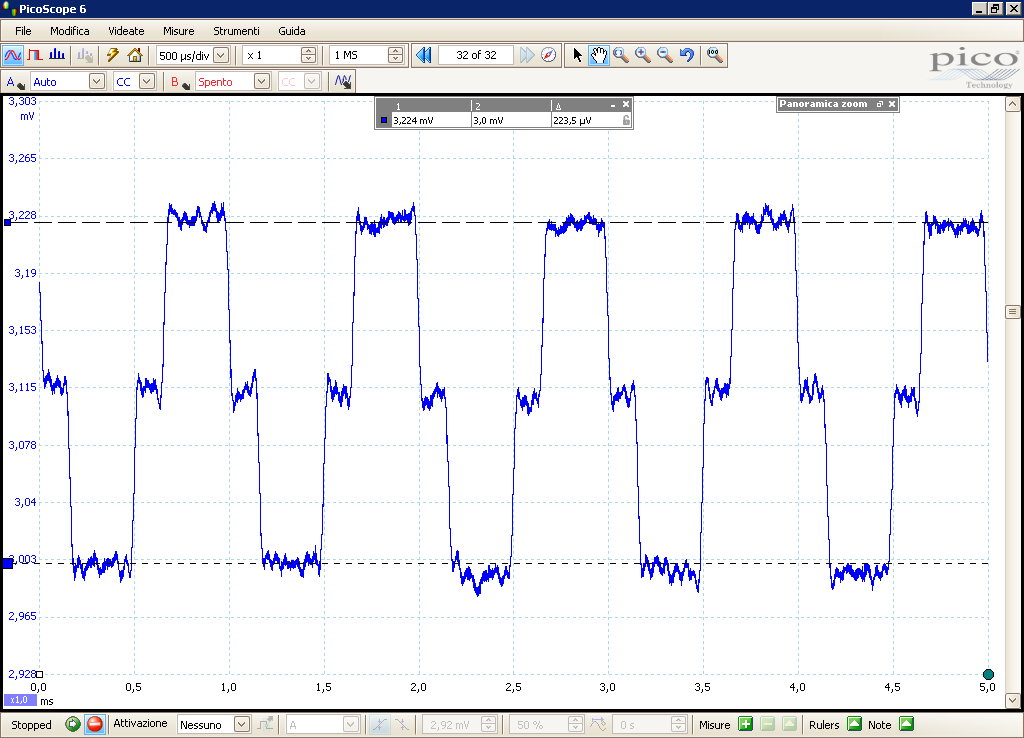Click the x1,0 axis scale button
Screen dimensions: 1024x738
coord(20,700)
